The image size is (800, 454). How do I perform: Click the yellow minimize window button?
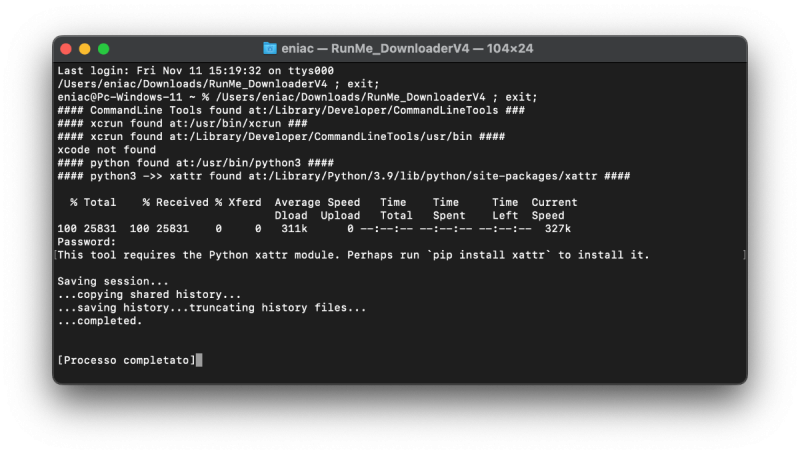coord(85,49)
